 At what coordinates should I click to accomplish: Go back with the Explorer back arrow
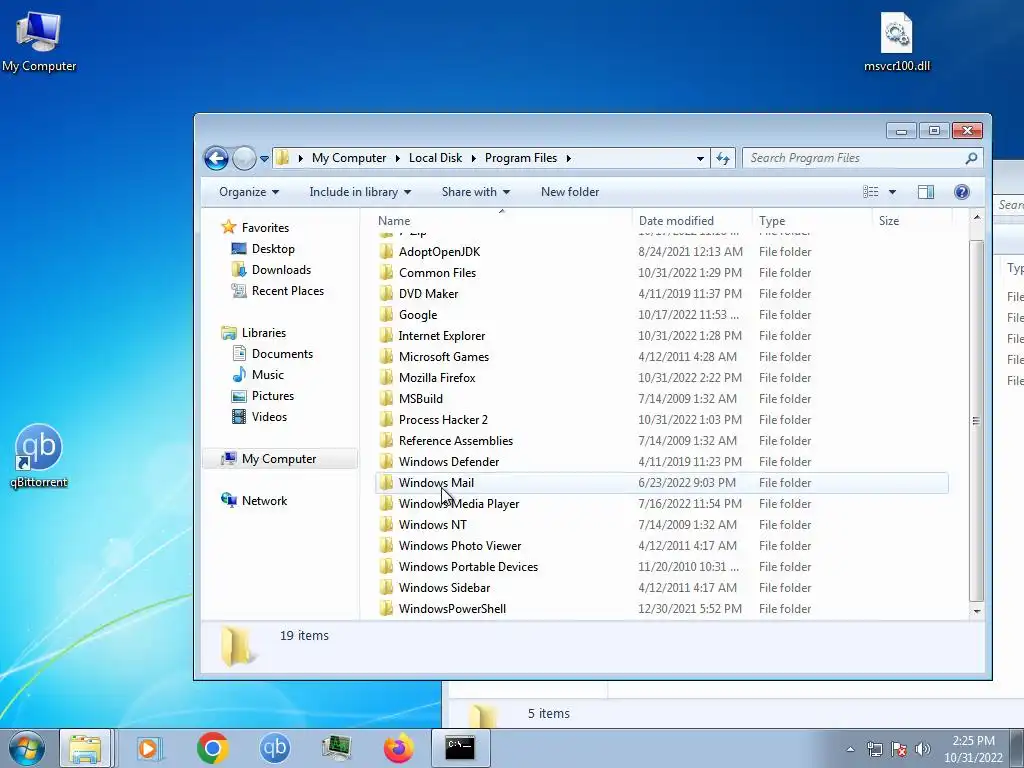point(216,158)
